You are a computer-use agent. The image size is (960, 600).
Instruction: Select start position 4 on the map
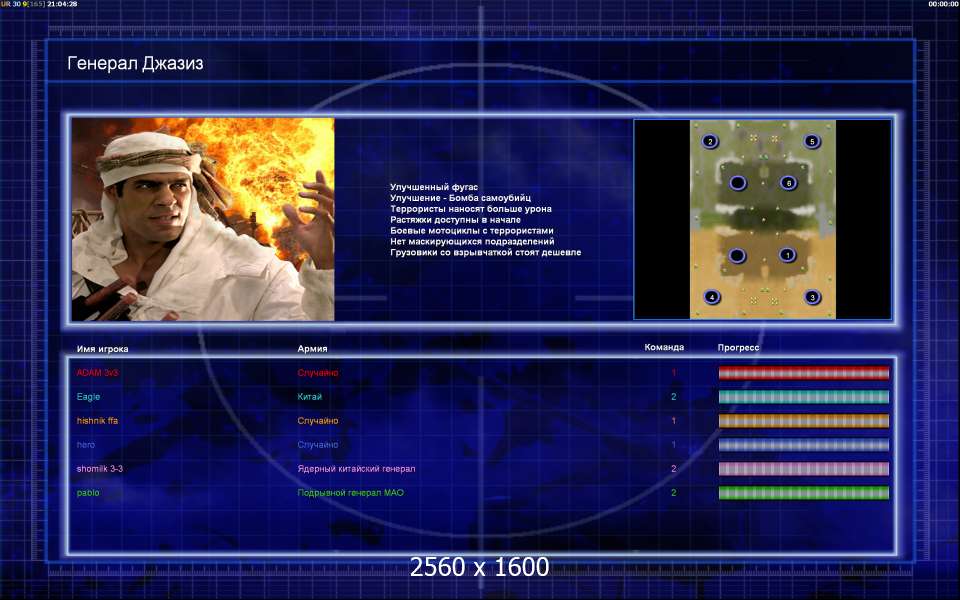(711, 297)
